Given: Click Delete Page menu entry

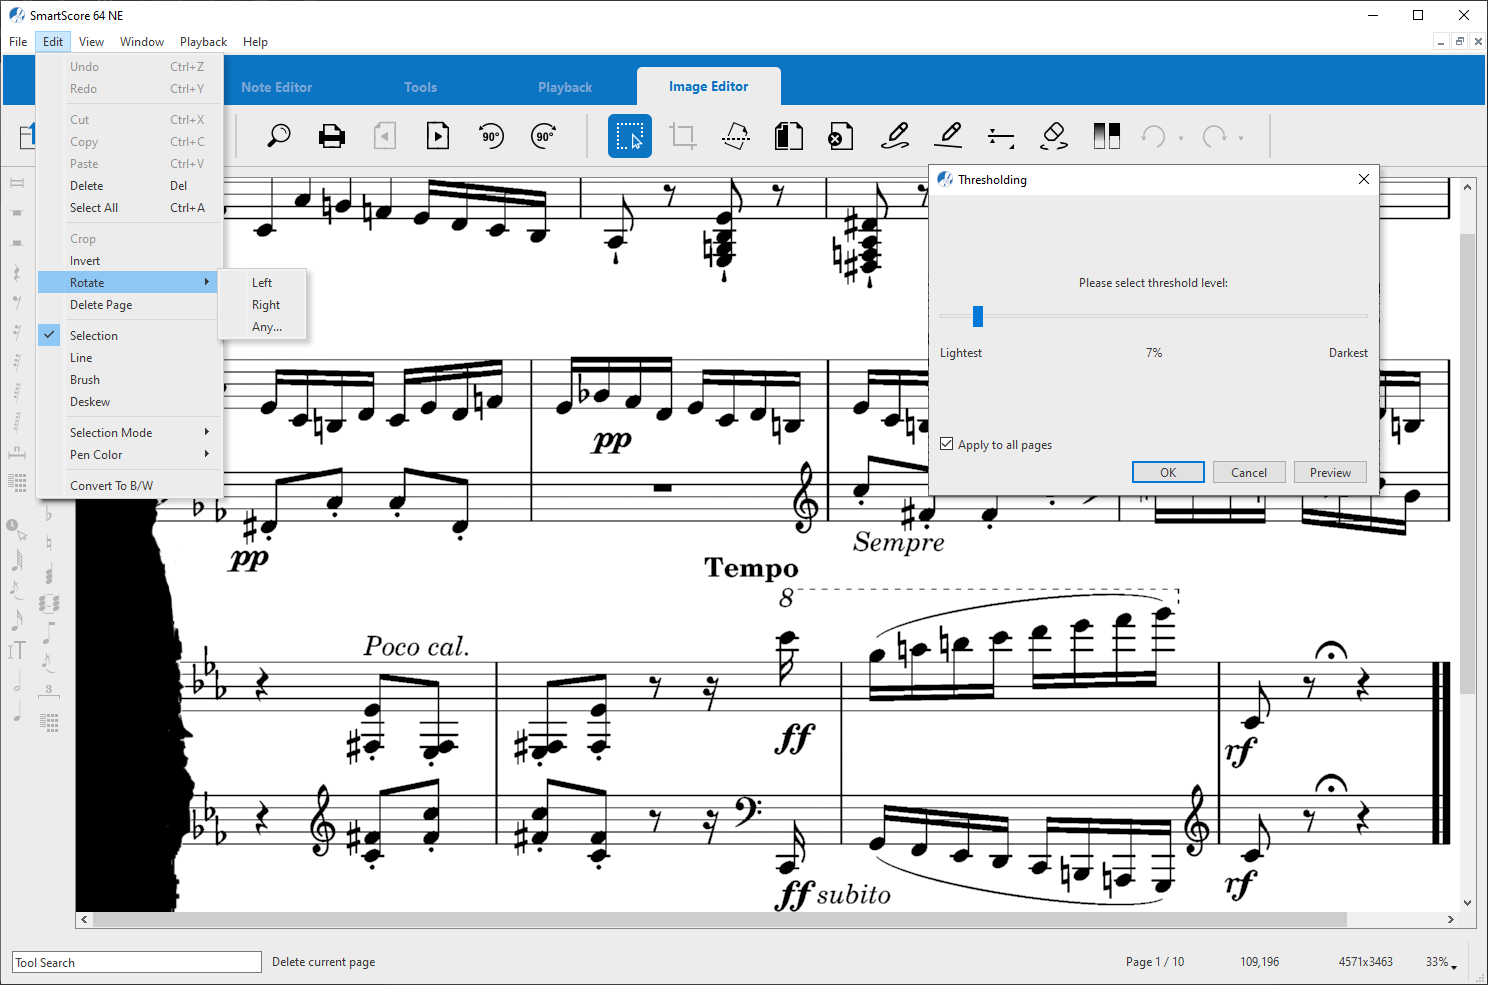Looking at the screenshot, I should tap(130, 305).
